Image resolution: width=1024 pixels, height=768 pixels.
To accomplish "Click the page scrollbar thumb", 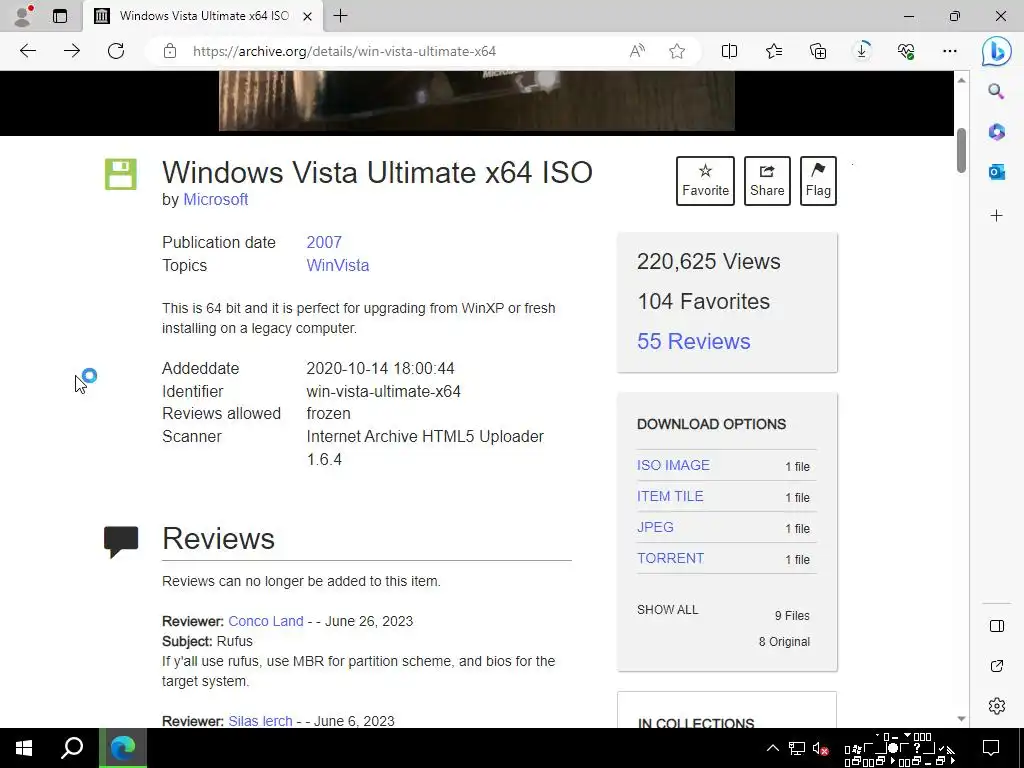I will tap(961, 150).
